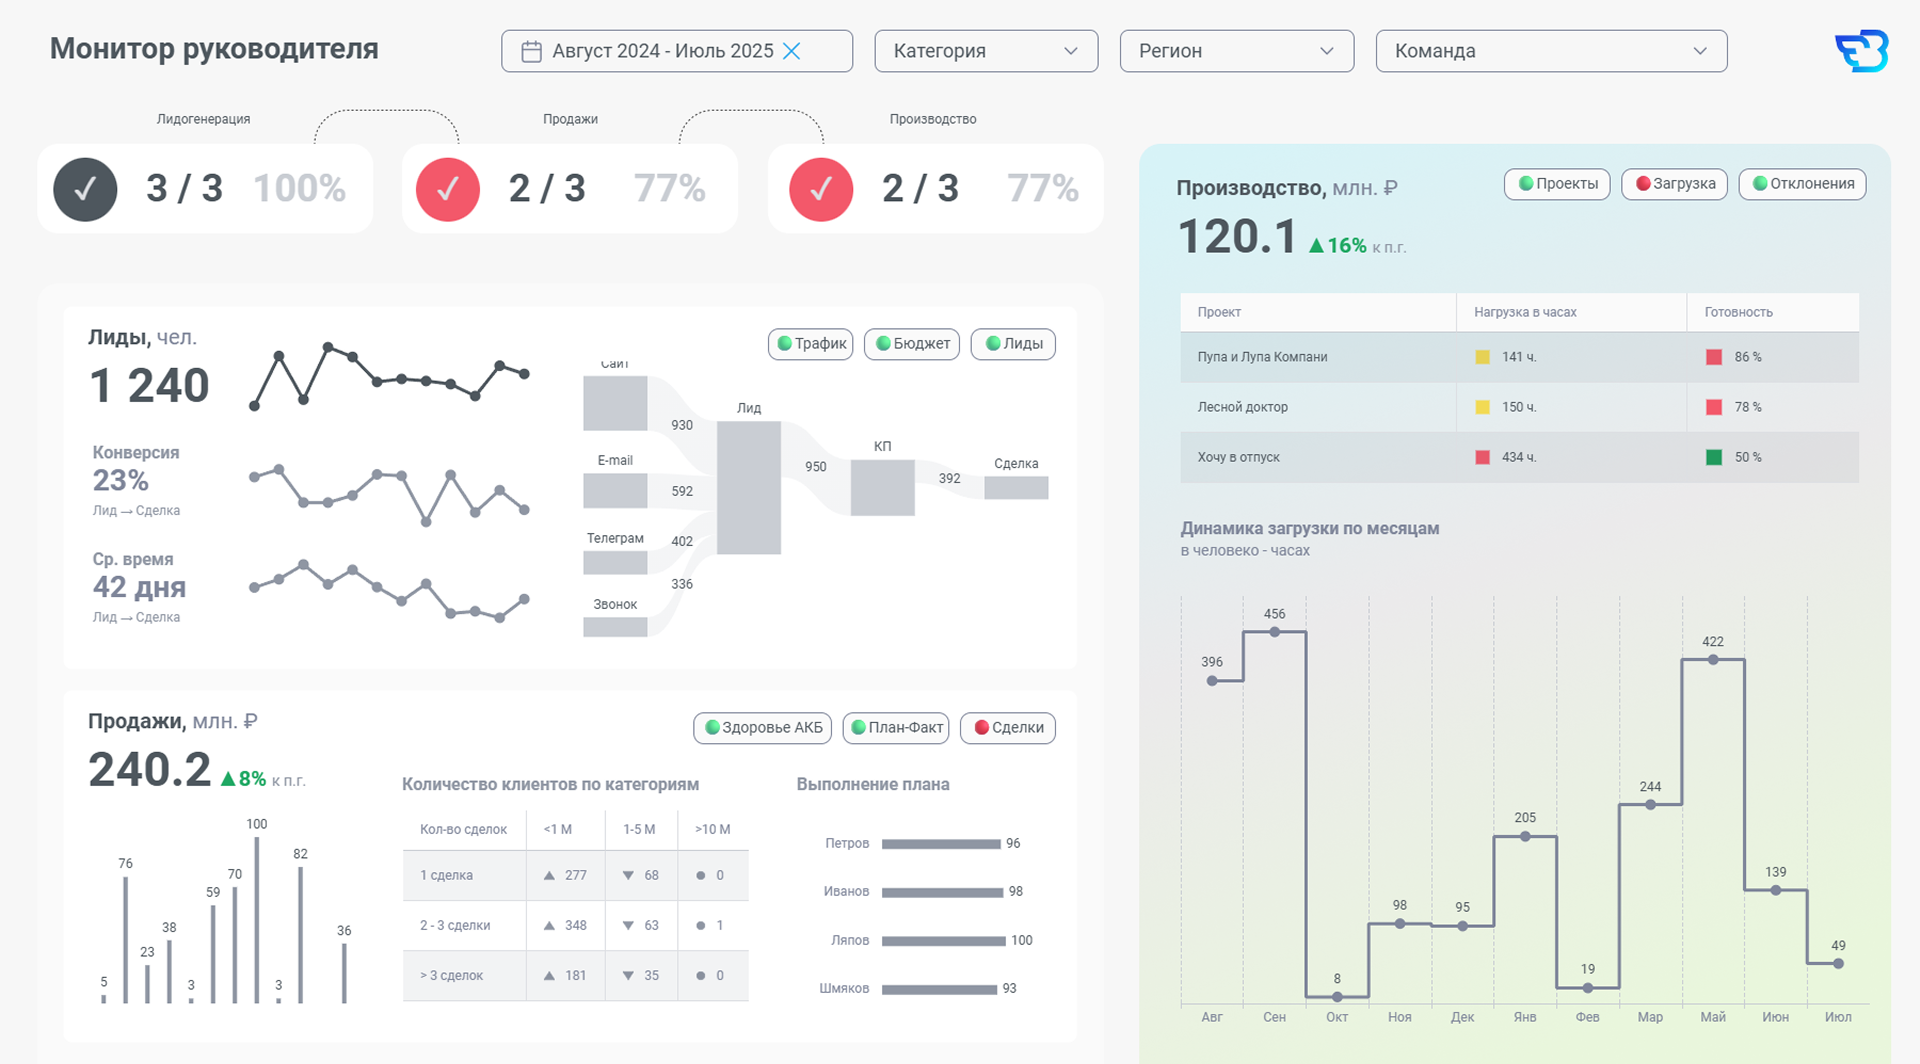Click green growth arrow beside 8%
Viewport: 1920px width, 1064px height.
point(228,778)
